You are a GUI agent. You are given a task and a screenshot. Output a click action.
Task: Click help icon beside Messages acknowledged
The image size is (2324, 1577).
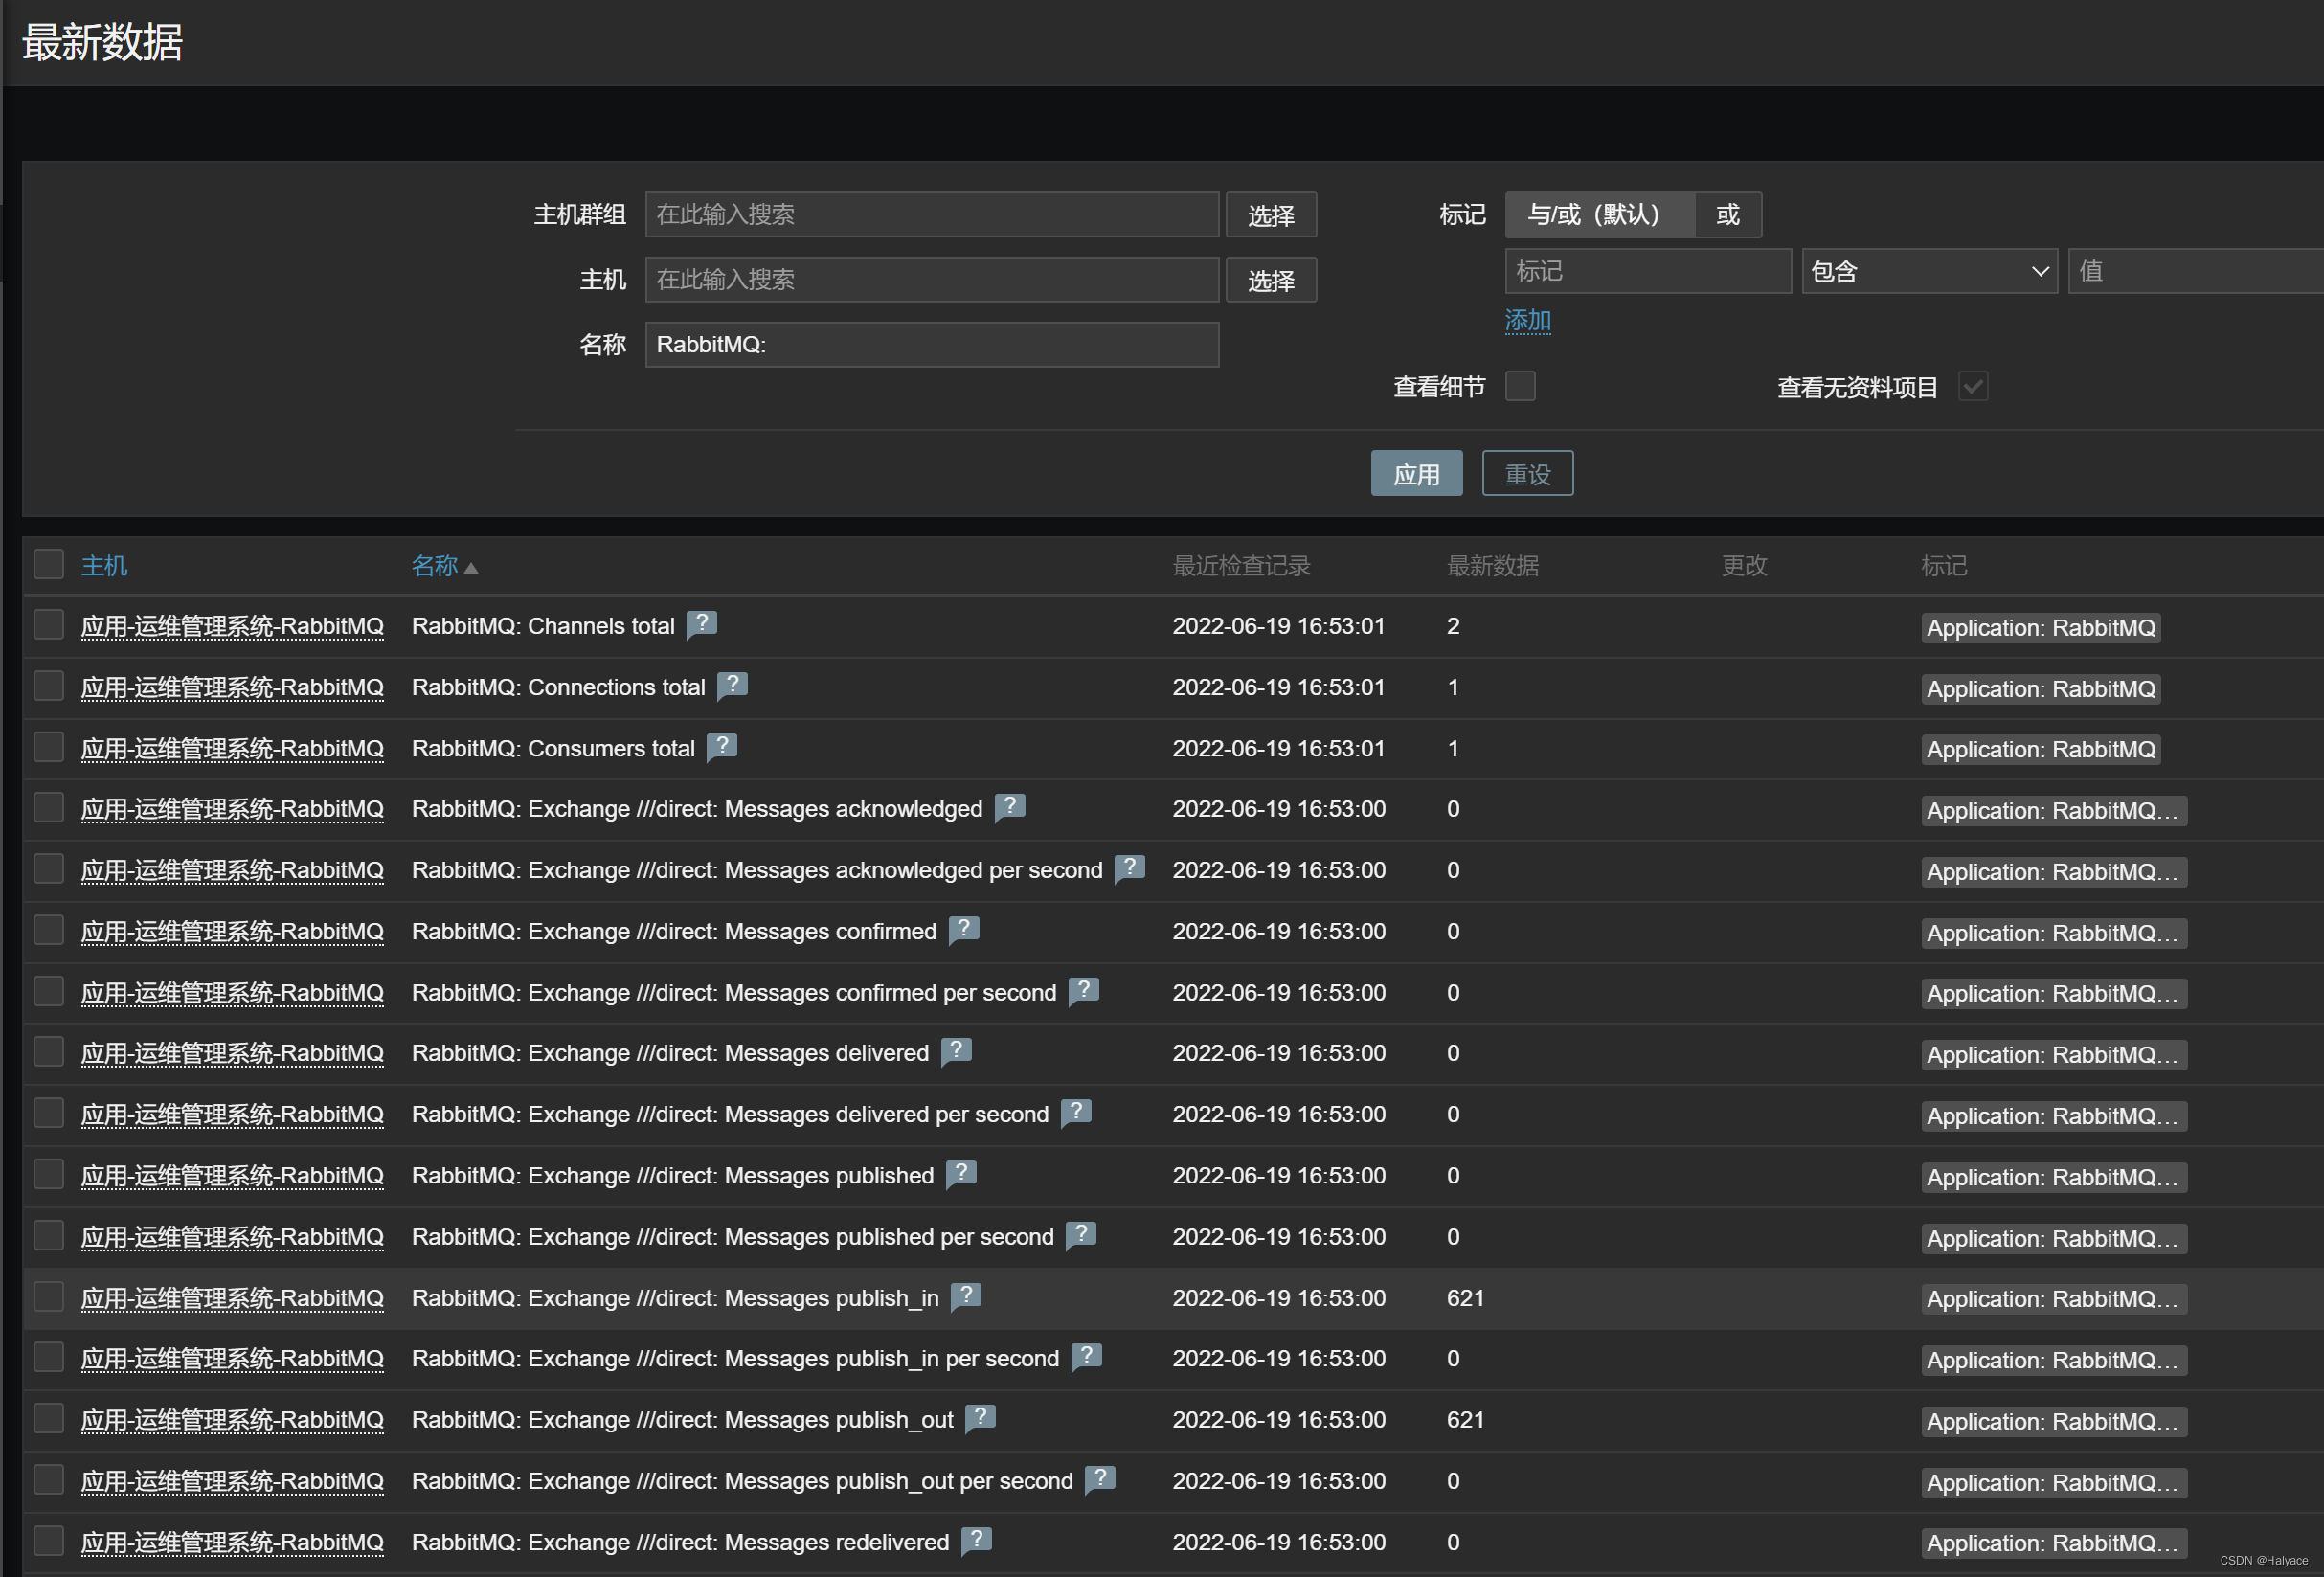pos(1010,807)
